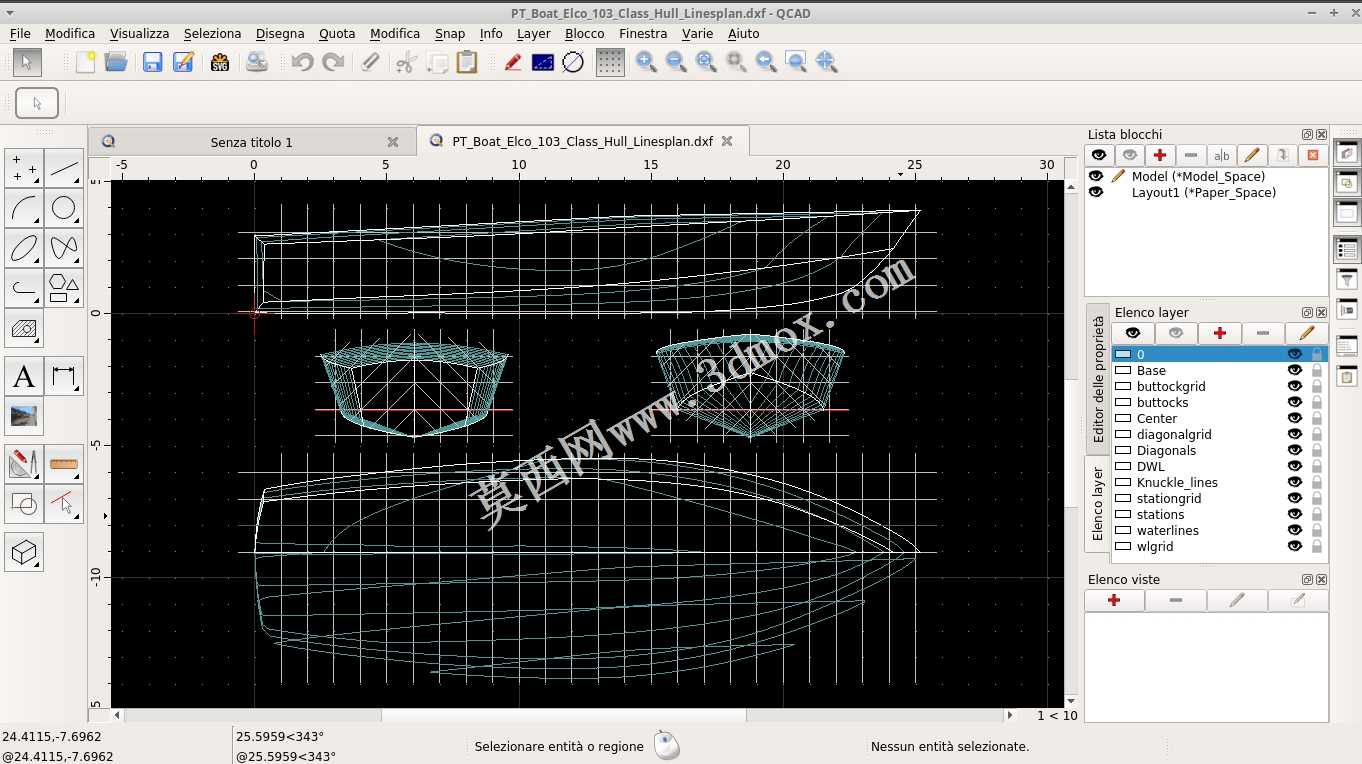Switch to the Editor delle proprietà side tab
This screenshot has height=764, width=1362.
[1098, 379]
